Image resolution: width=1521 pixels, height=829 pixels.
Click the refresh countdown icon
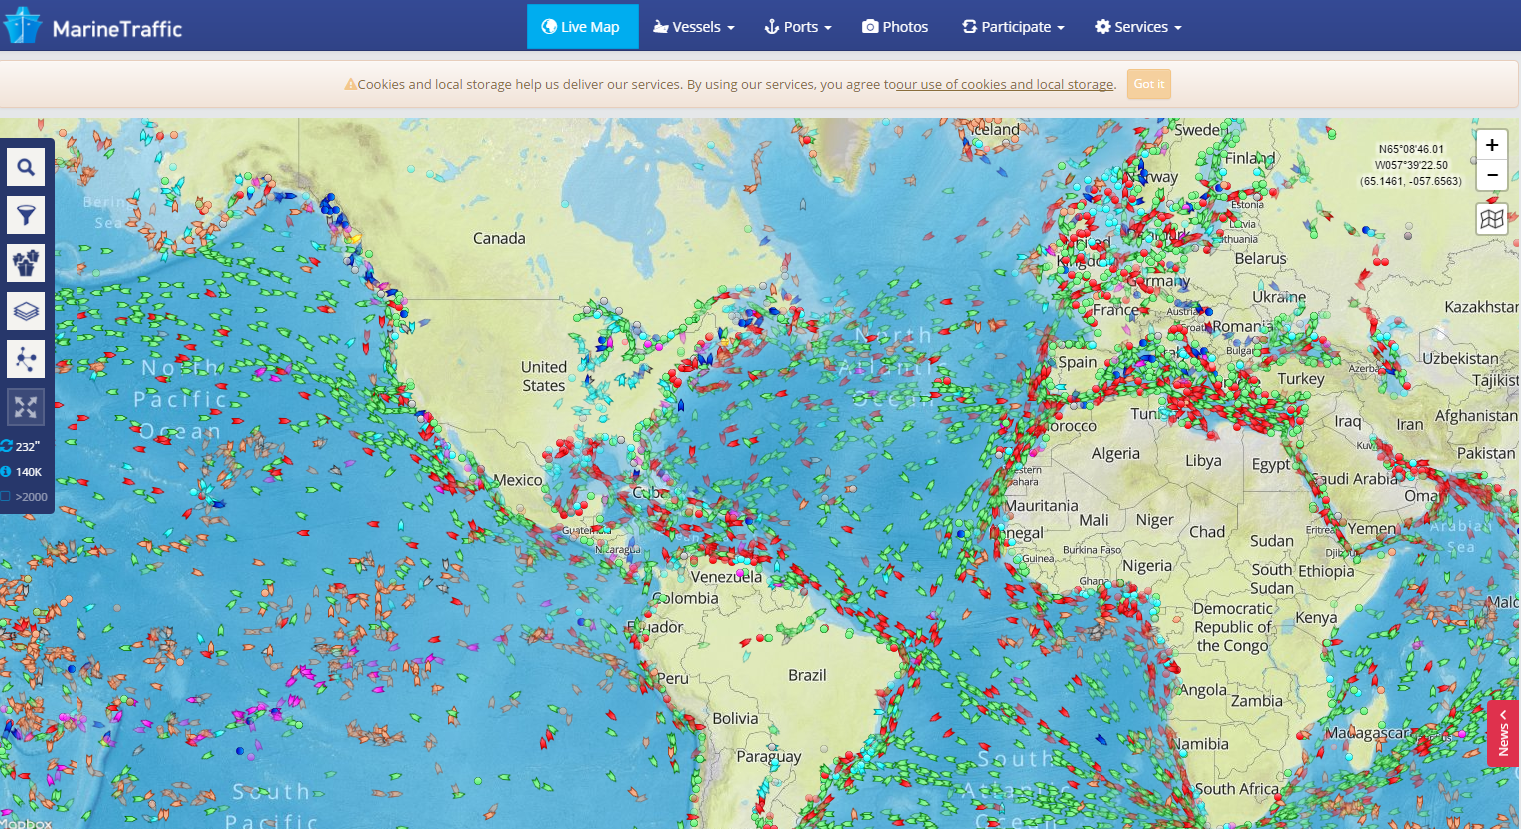tap(7, 446)
